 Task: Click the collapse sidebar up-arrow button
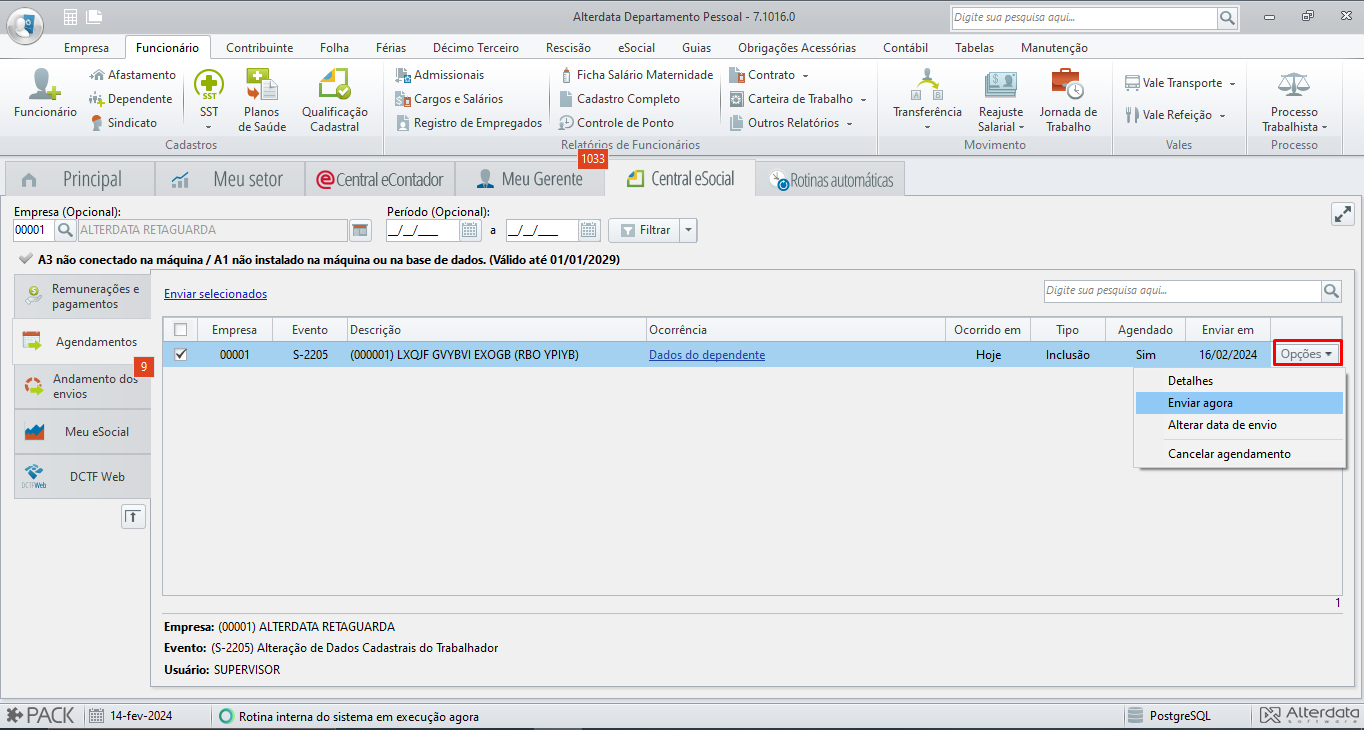(133, 516)
